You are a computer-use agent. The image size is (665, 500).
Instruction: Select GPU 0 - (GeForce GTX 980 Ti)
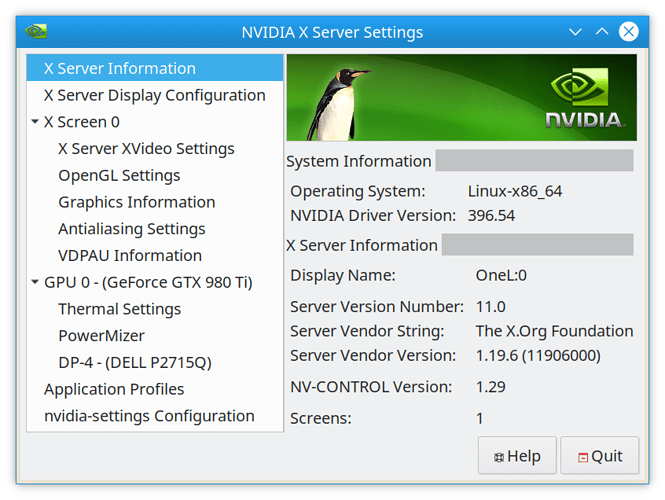tap(148, 282)
